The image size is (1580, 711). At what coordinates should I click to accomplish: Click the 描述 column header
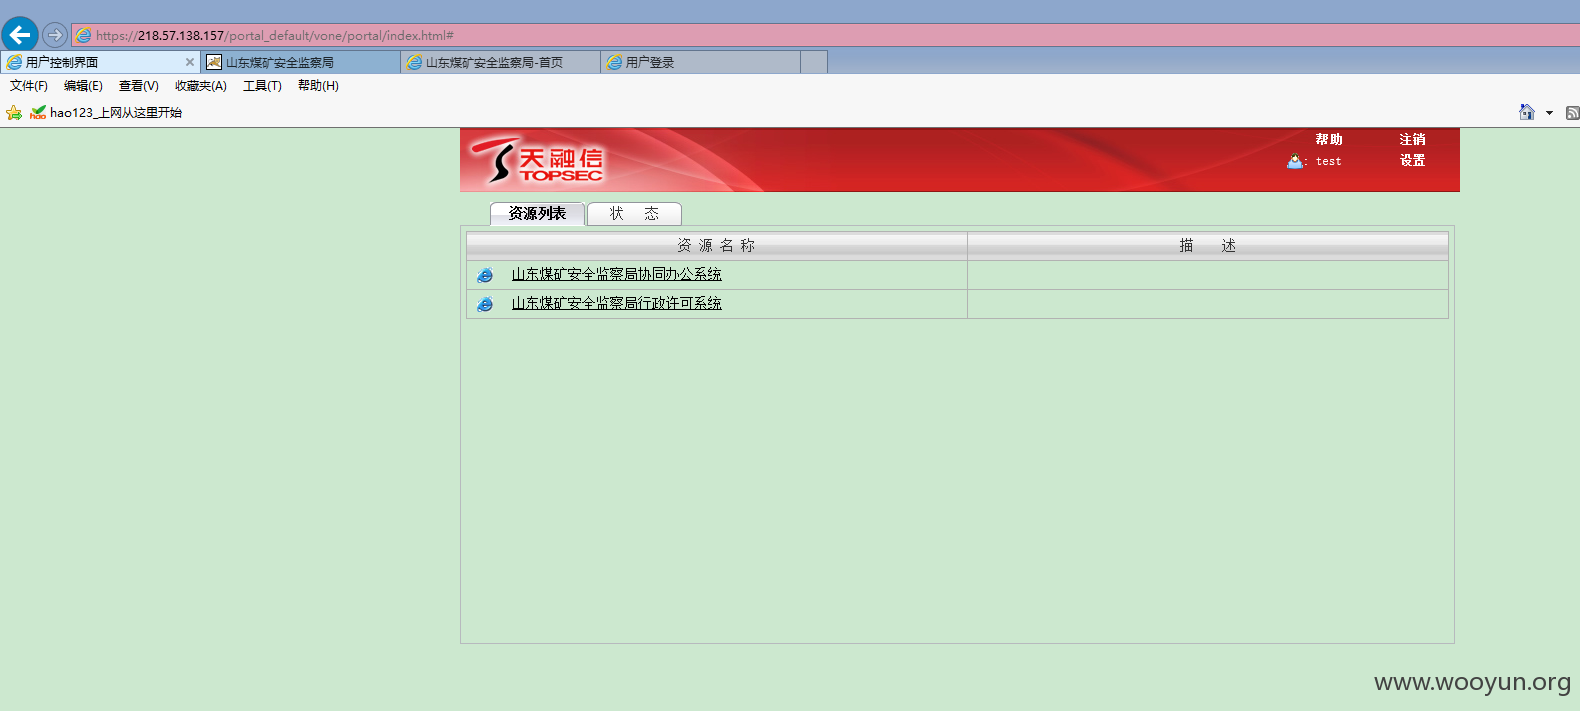pos(1208,245)
